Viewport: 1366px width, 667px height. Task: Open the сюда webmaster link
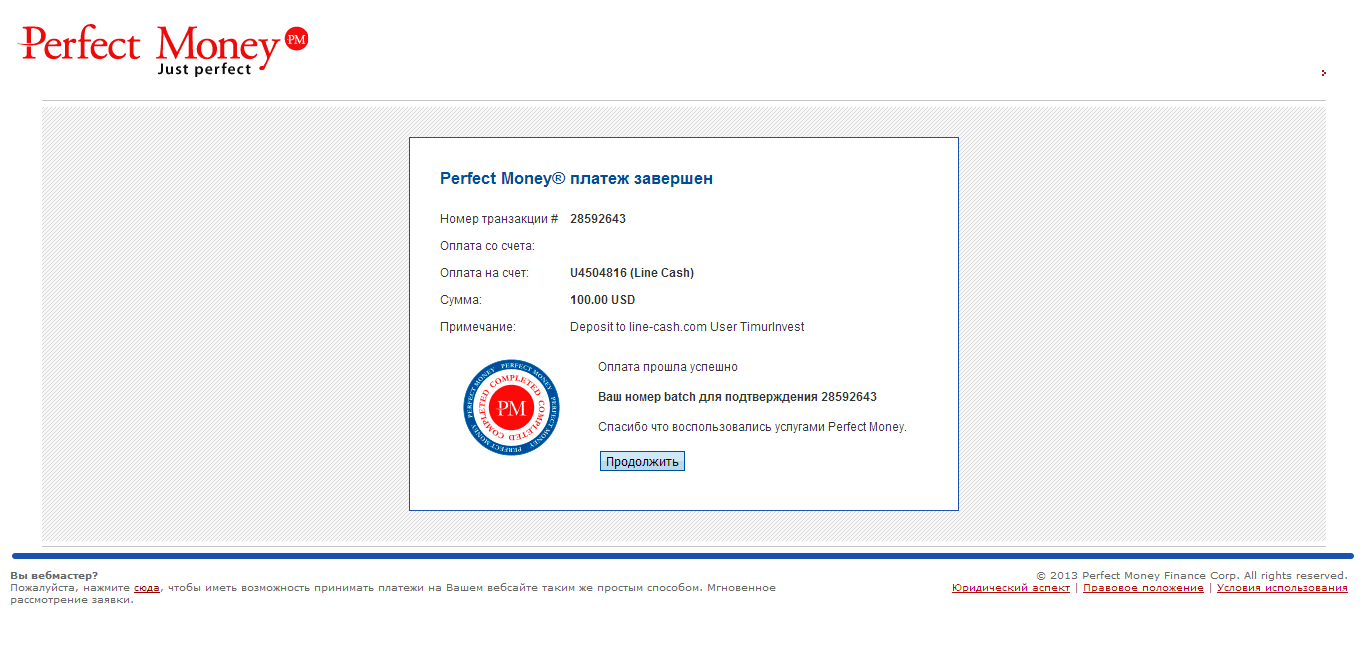pos(146,588)
